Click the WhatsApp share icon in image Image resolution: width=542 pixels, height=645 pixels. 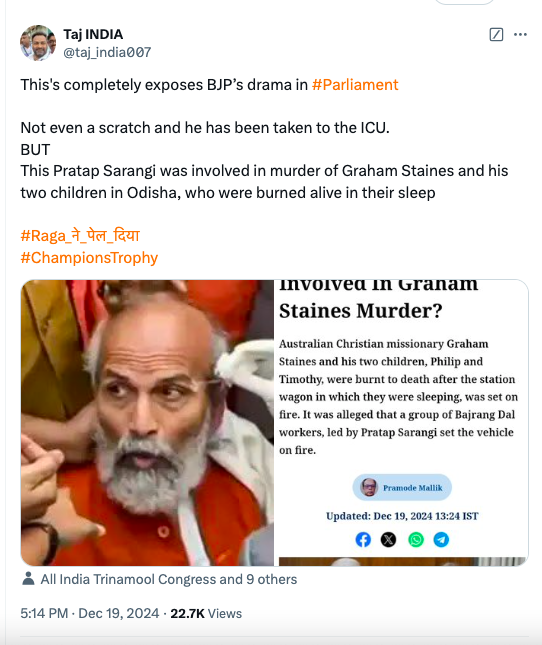pos(416,539)
